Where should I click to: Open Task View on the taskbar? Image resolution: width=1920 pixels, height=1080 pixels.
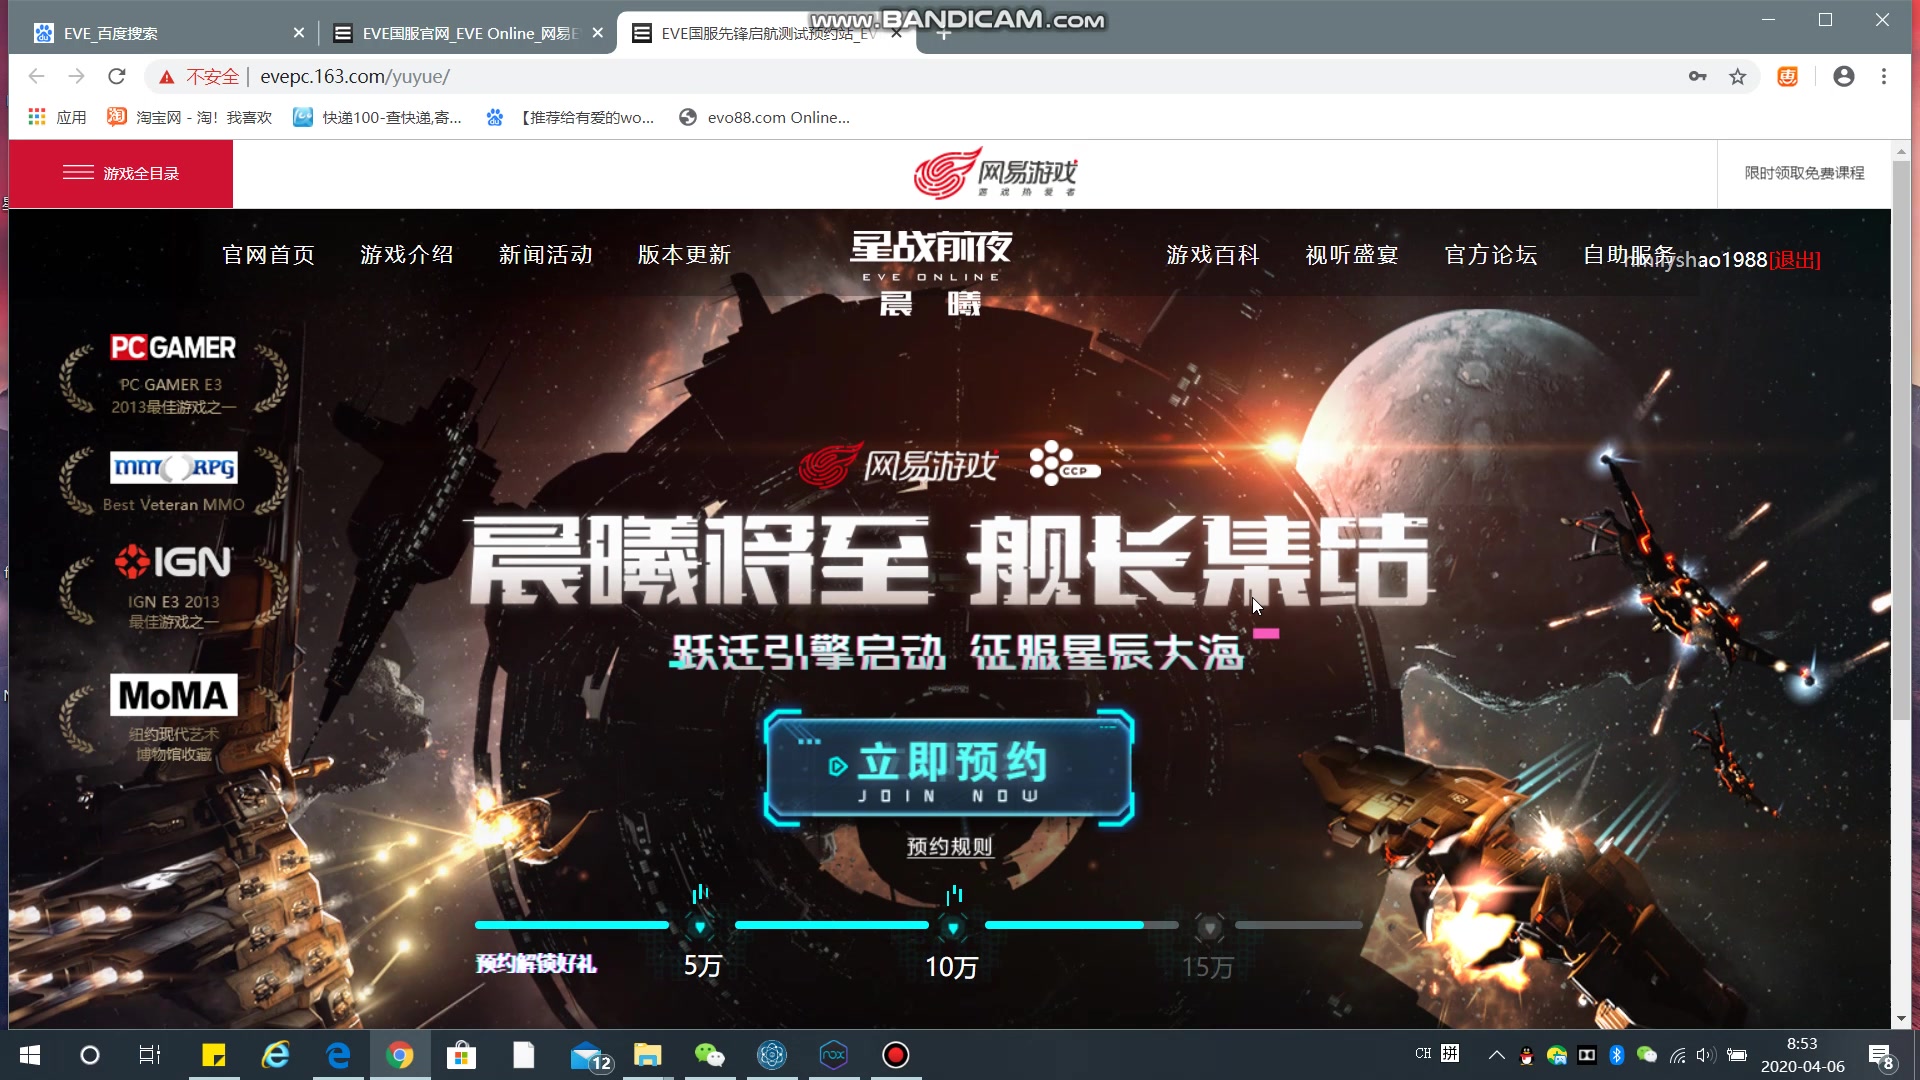click(x=150, y=1055)
